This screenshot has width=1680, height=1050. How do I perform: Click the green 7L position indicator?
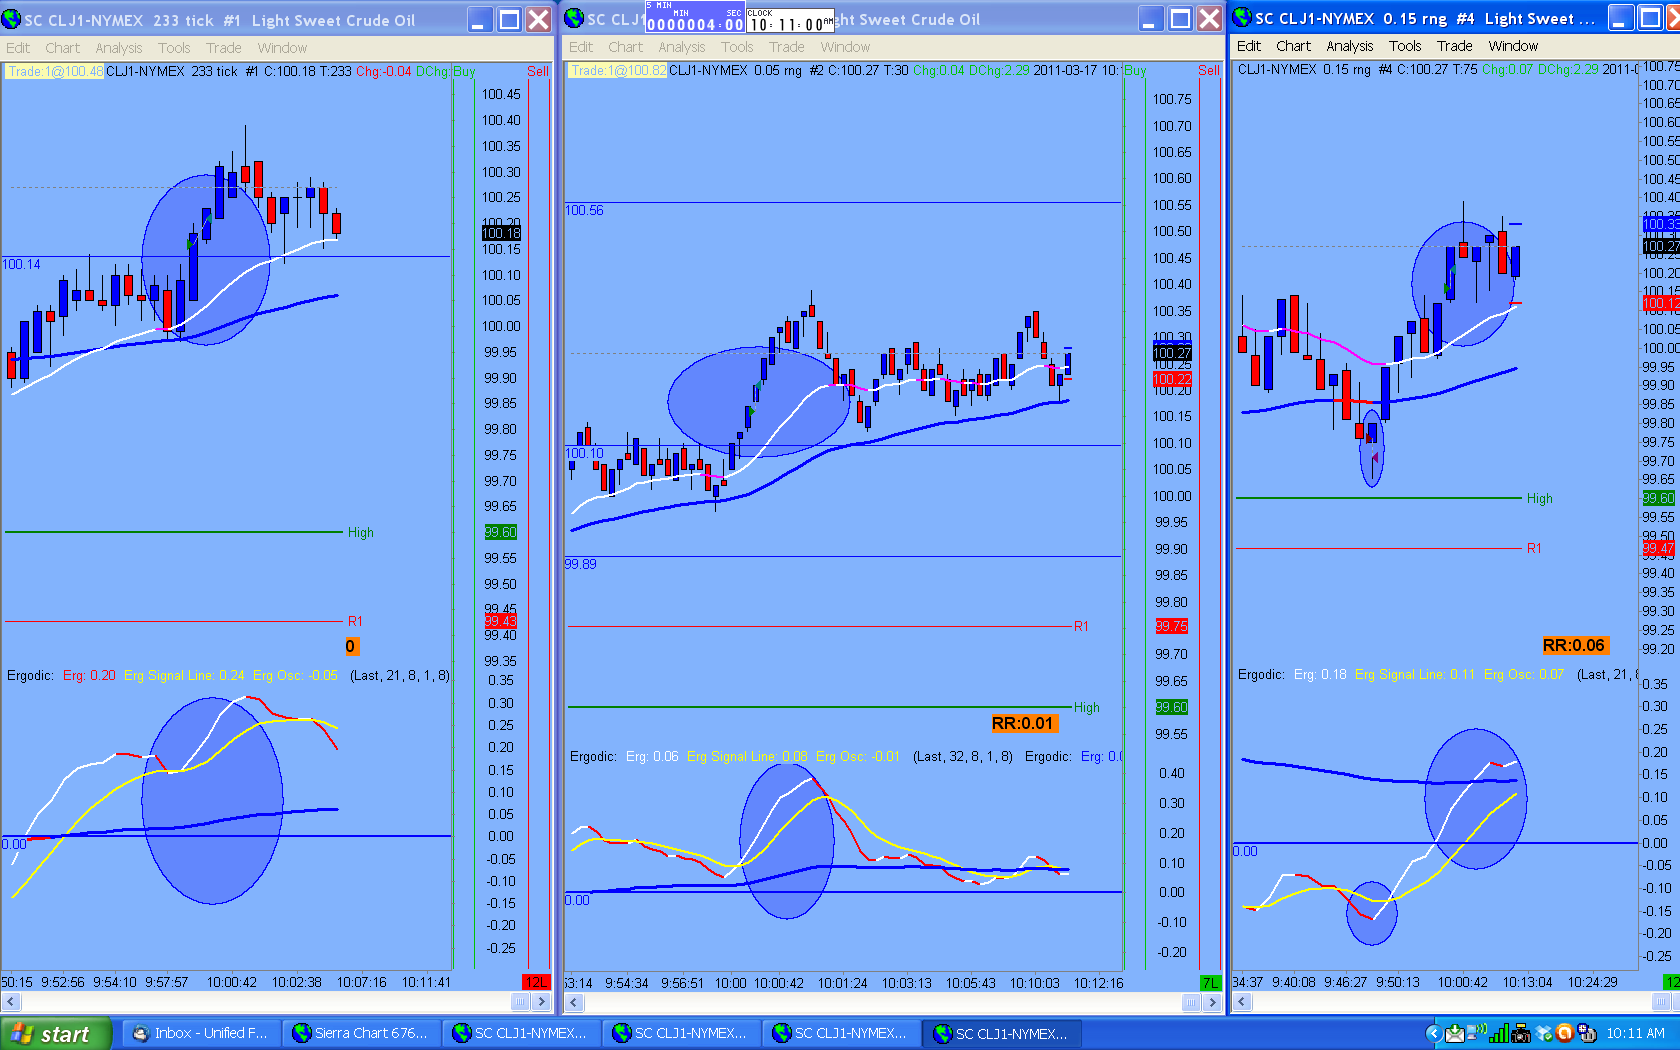(1210, 983)
